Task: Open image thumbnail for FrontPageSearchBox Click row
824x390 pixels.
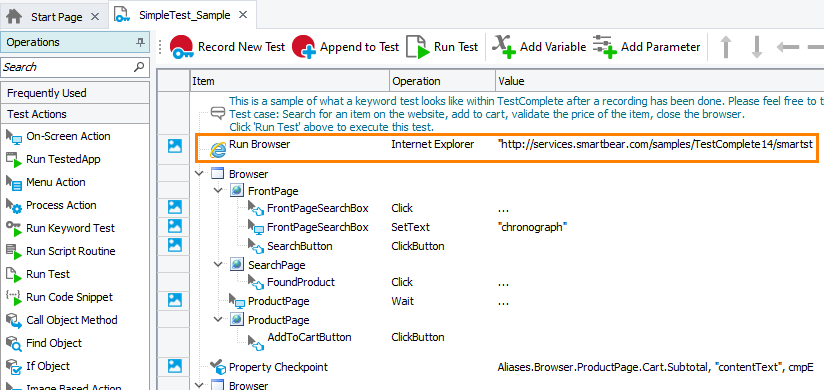Action: tap(174, 207)
